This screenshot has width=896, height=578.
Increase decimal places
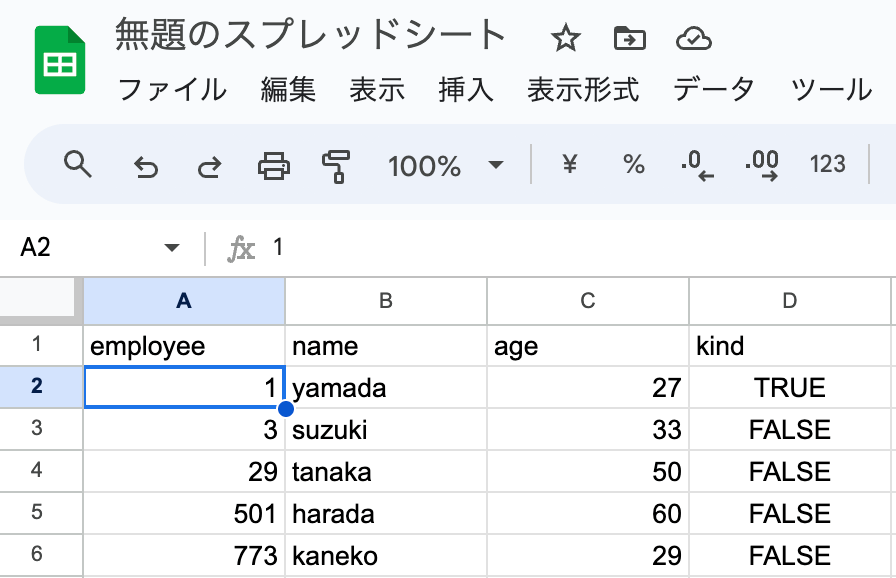[762, 166]
